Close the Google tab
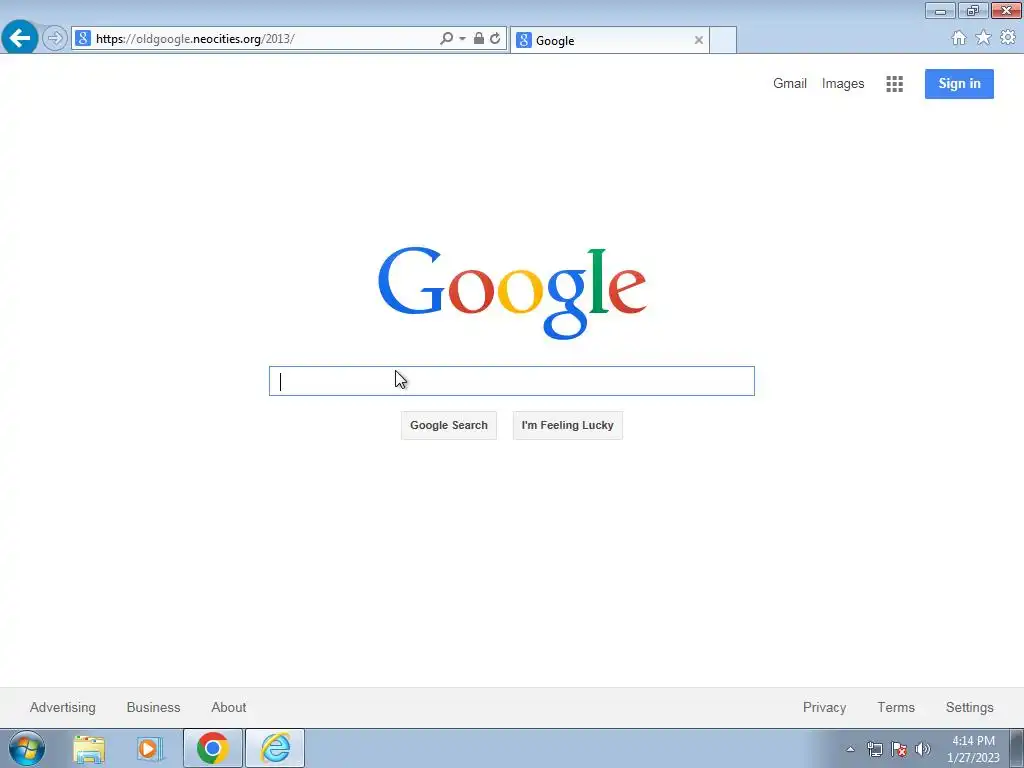The height and width of the screenshot is (768, 1024). [x=698, y=40]
